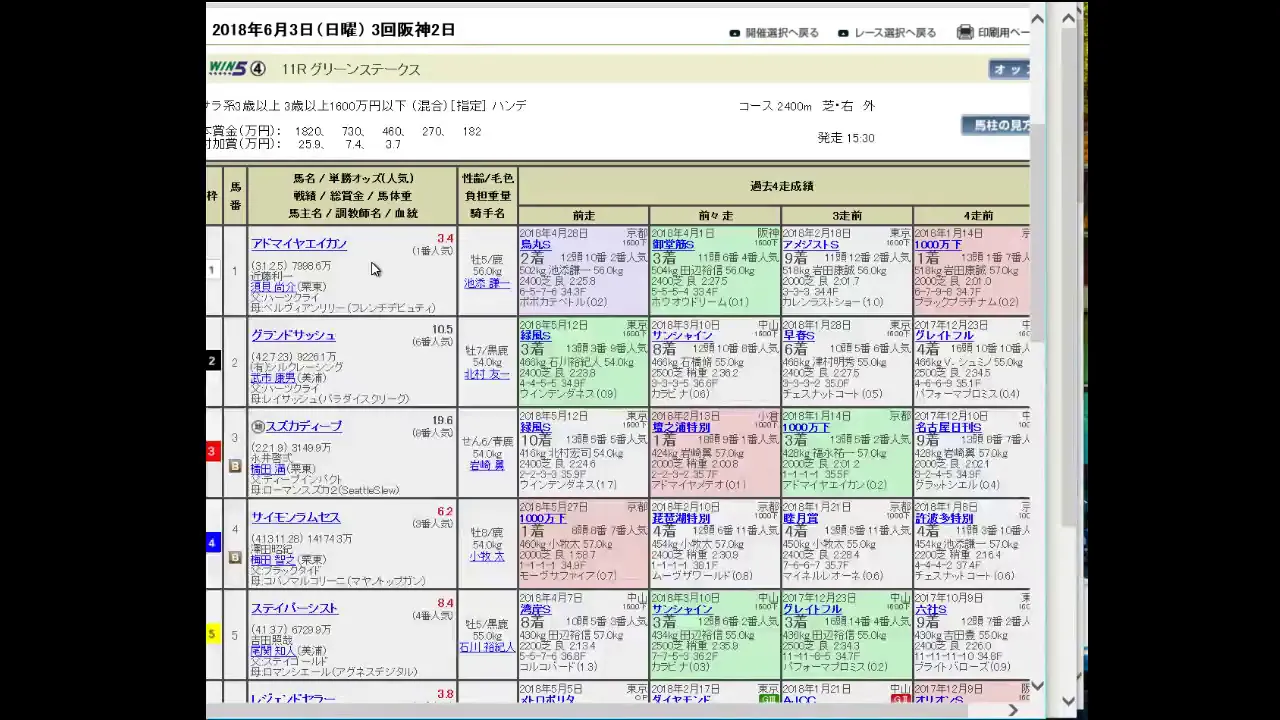Open the 名古屋日刊S race result
The height and width of the screenshot is (720, 1280).
[948, 427]
